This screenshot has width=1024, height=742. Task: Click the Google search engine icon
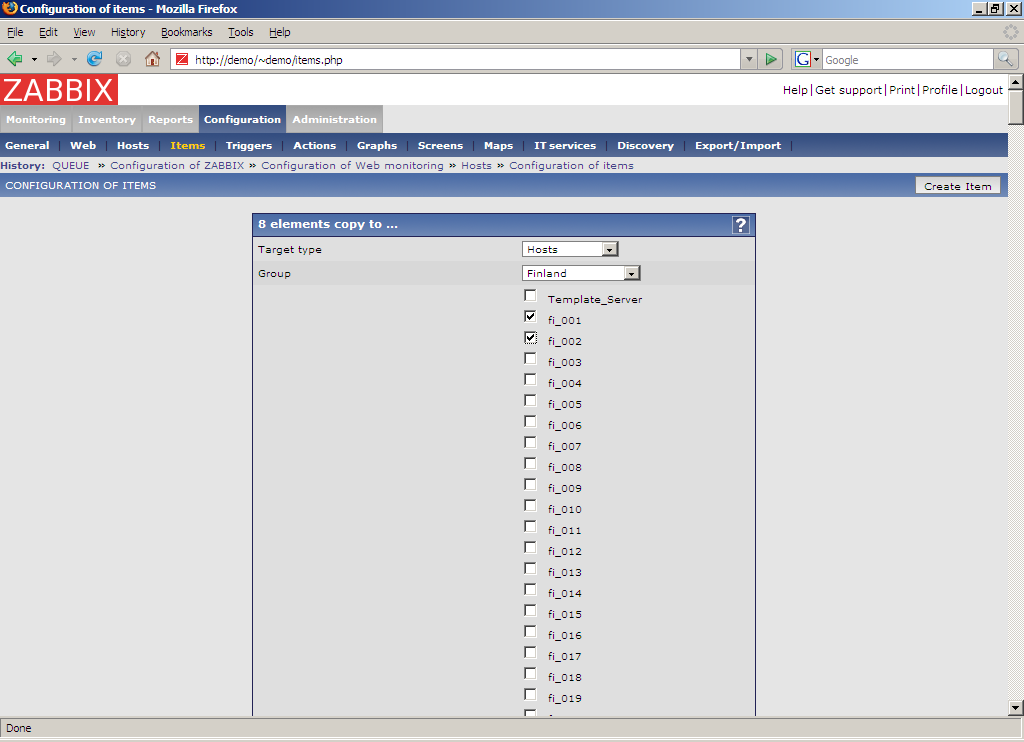(x=803, y=59)
